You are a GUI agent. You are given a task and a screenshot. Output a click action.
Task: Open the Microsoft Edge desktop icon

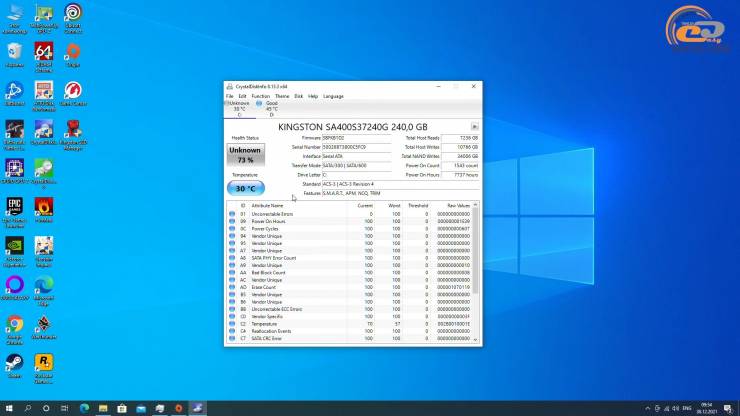[x=43, y=291]
